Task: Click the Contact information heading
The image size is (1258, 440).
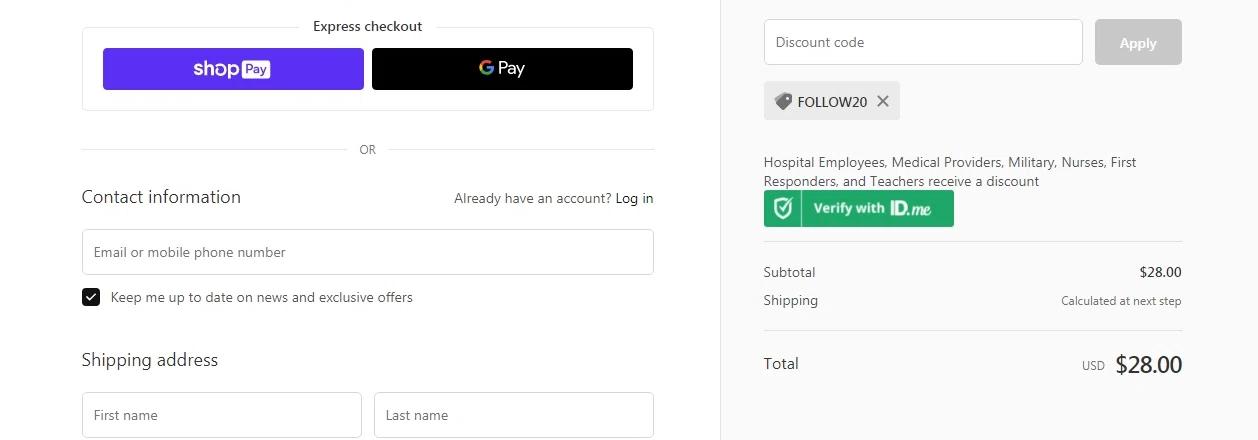Action: [x=161, y=197]
